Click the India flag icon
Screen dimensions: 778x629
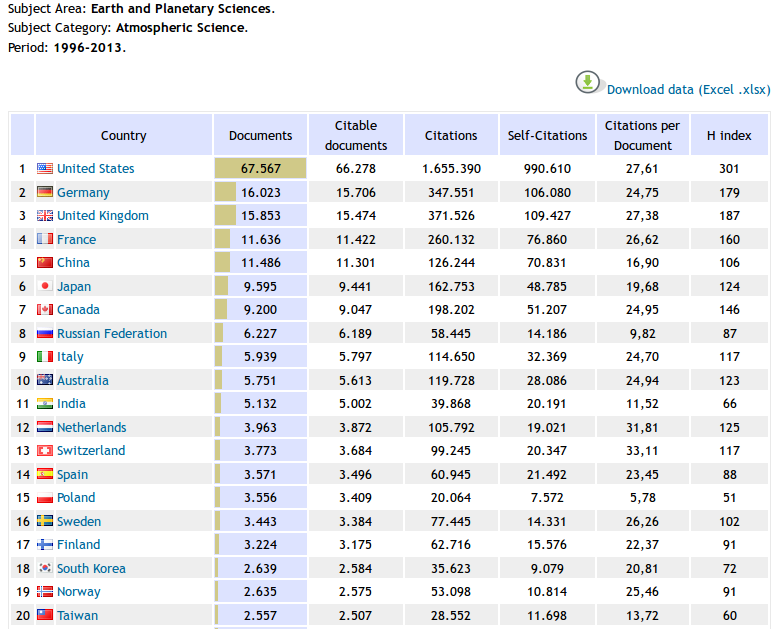coord(45,404)
